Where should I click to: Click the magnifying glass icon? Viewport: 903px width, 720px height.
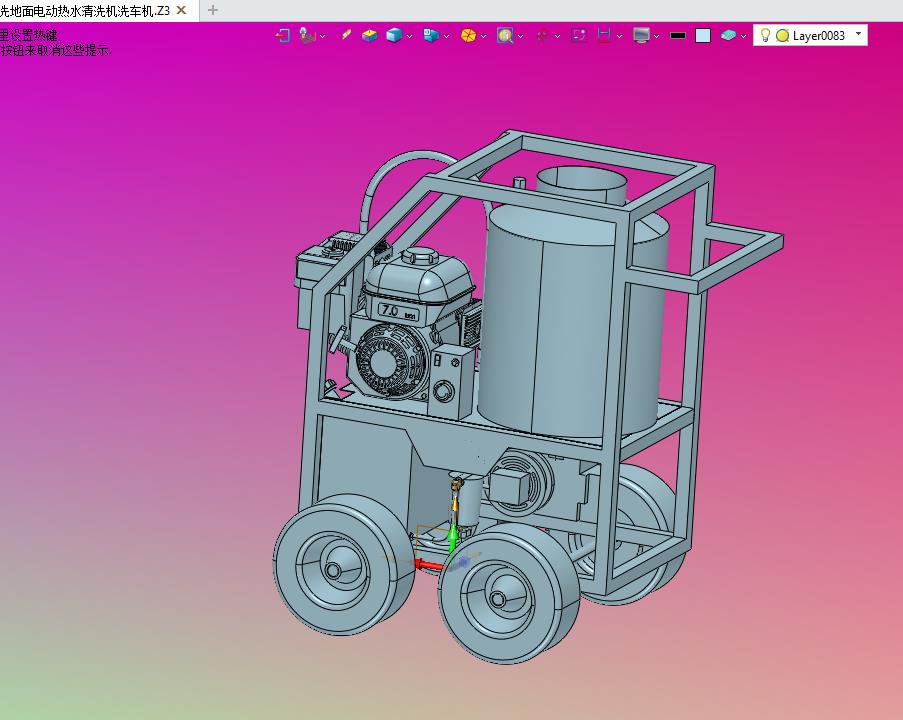(x=505, y=36)
